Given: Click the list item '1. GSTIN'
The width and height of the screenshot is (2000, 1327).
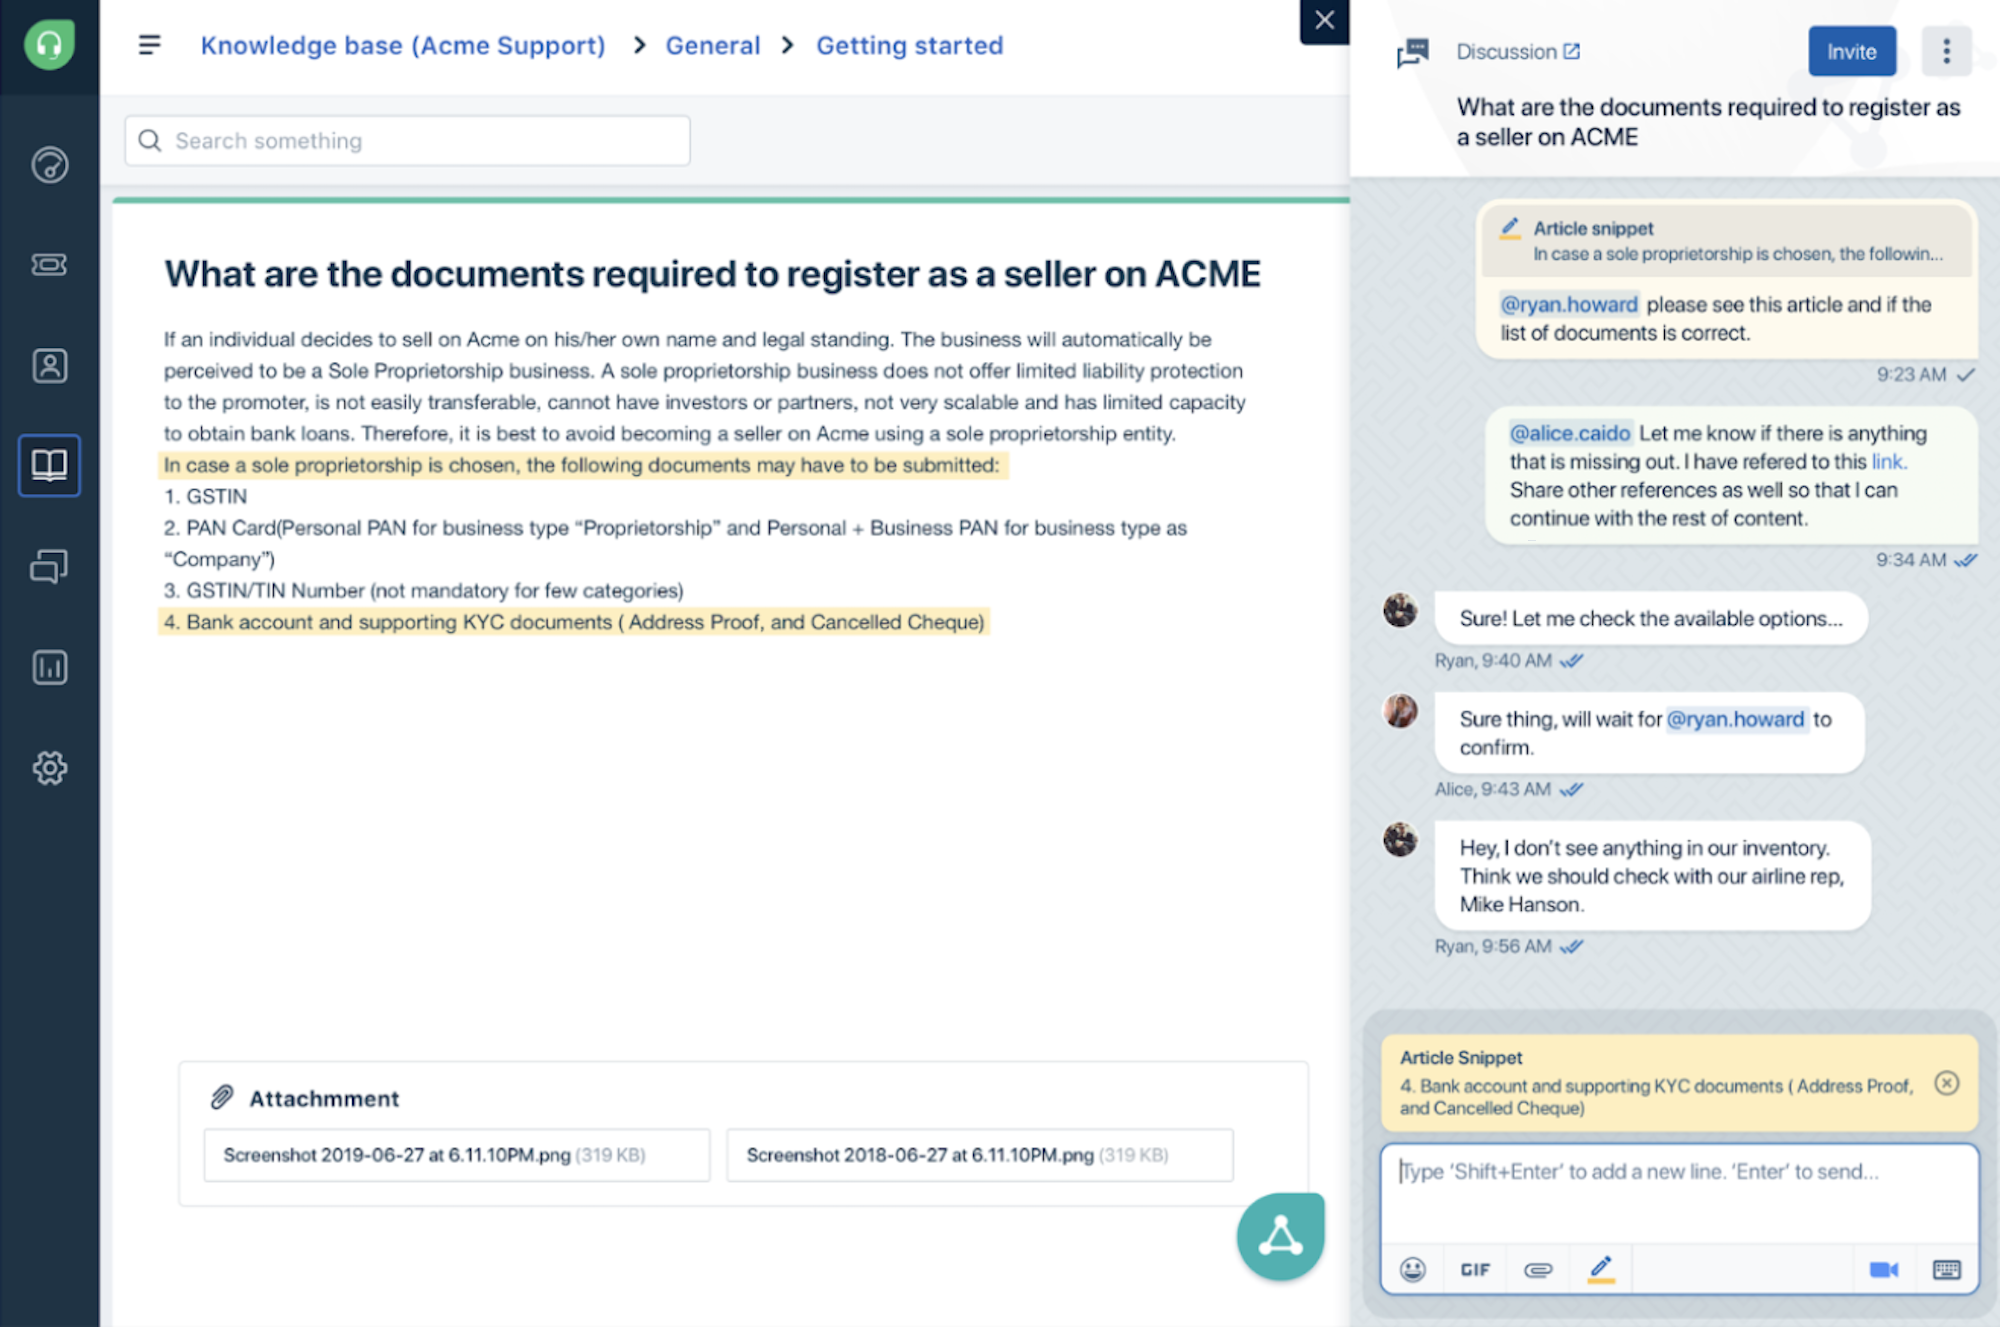Looking at the screenshot, I should 205,496.
